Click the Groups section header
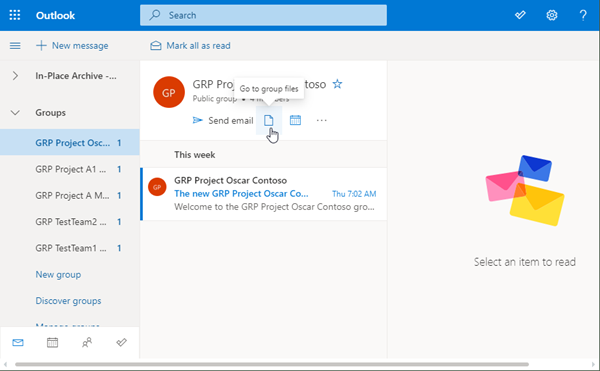 click(51, 113)
